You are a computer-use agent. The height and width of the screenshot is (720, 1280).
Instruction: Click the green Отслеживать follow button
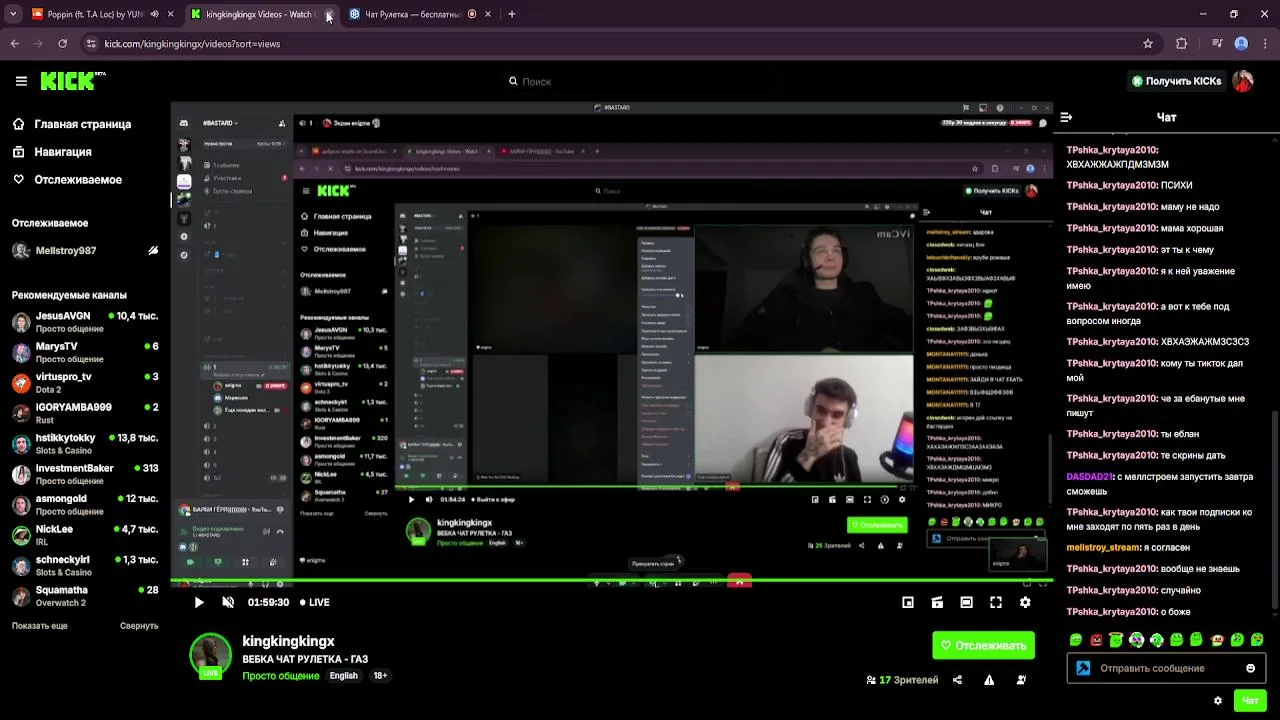(x=983, y=645)
